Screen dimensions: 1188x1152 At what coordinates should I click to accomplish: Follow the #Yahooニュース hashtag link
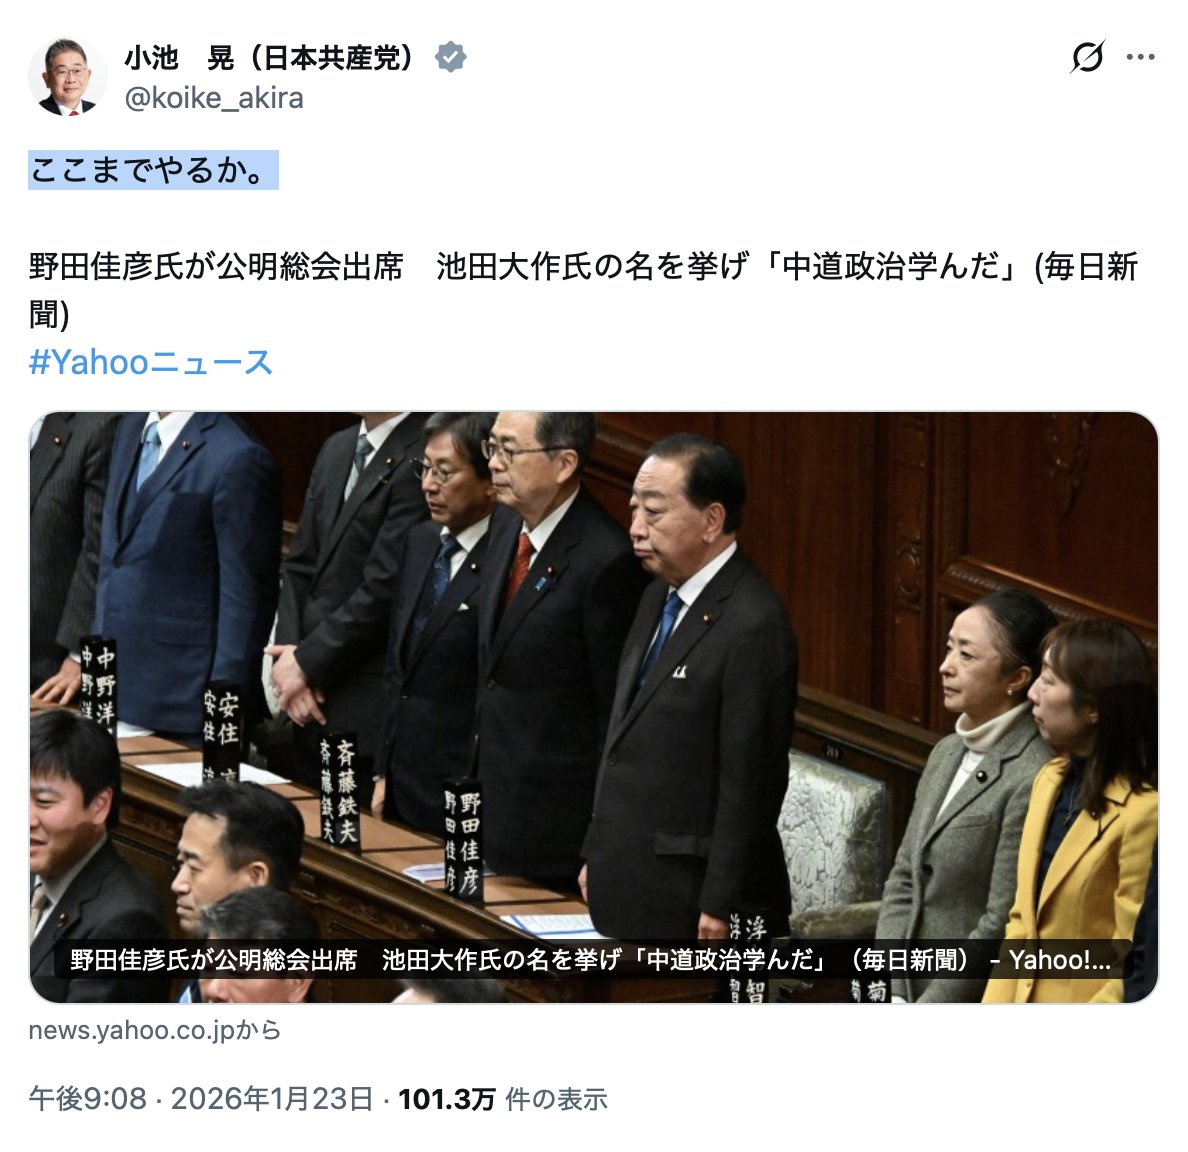[x=150, y=362]
